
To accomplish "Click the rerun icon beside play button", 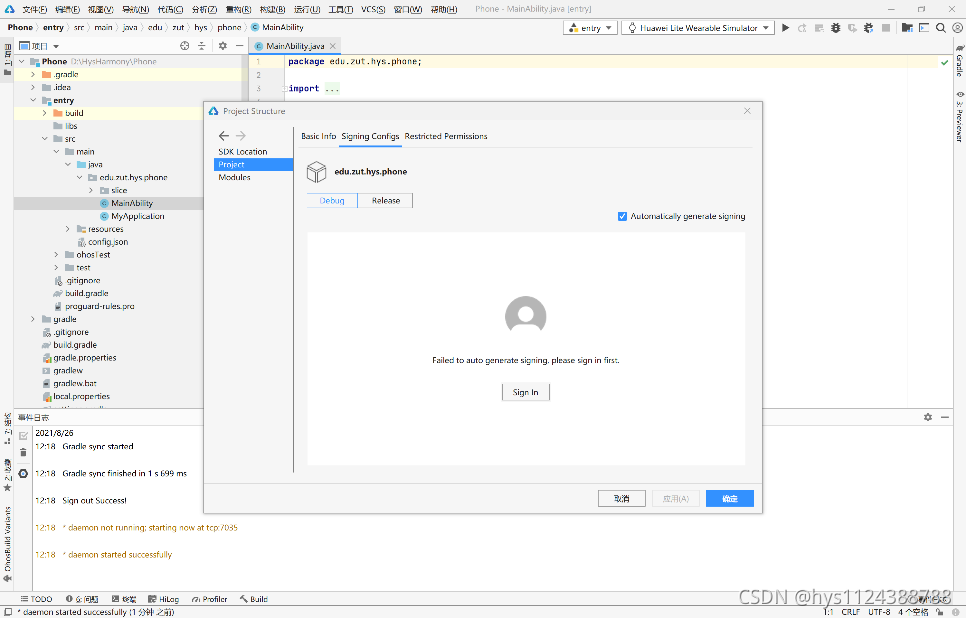I will 802,28.
